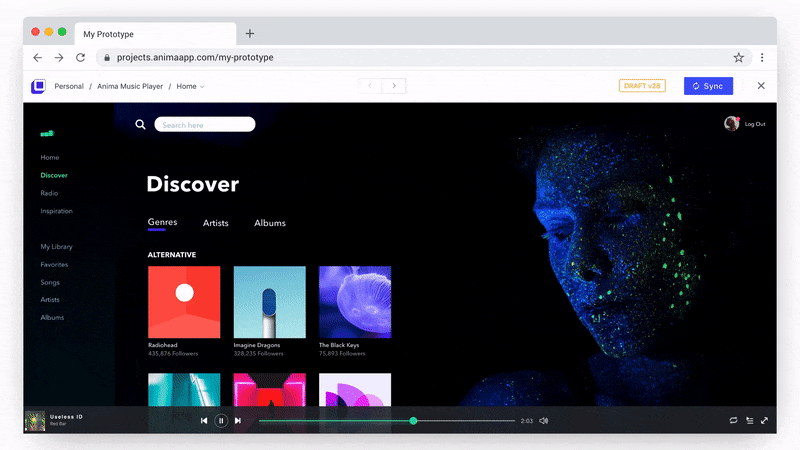Screen dimensions: 800x450
Task: Skip to the previous track
Action: [x=204, y=421]
